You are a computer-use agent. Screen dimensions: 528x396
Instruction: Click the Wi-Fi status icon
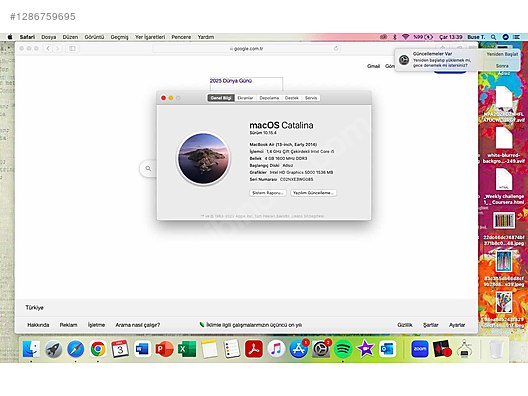click(x=406, y=37)
